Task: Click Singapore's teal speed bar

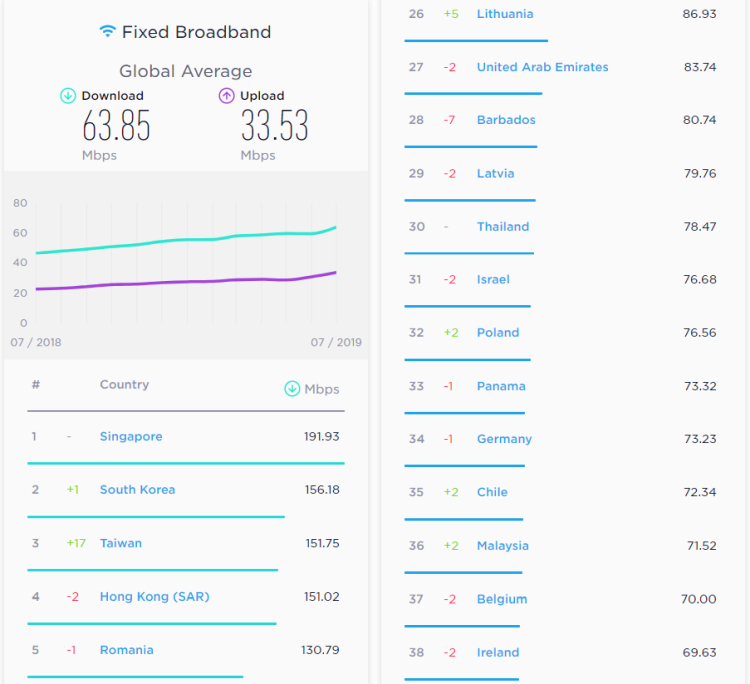Action: (186, 463)
